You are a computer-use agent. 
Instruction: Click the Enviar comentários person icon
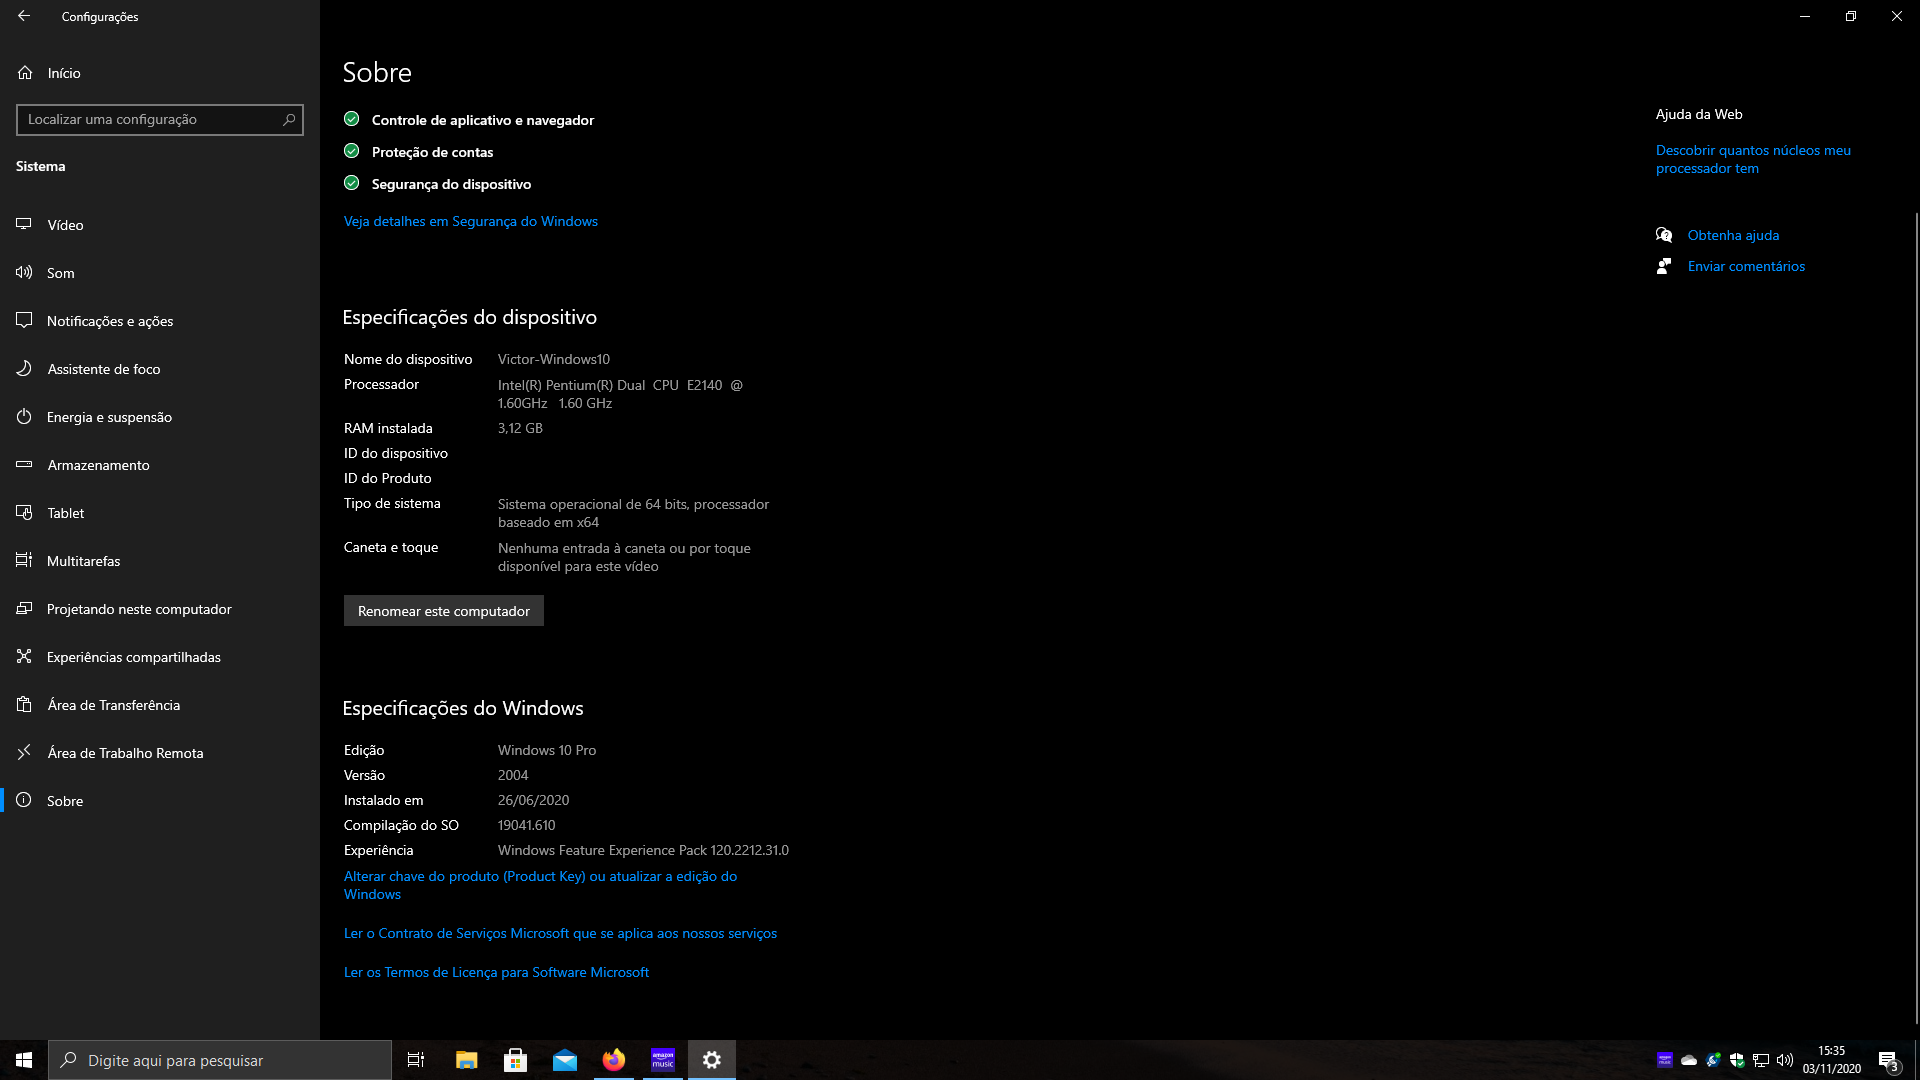tap(1664, 266)
